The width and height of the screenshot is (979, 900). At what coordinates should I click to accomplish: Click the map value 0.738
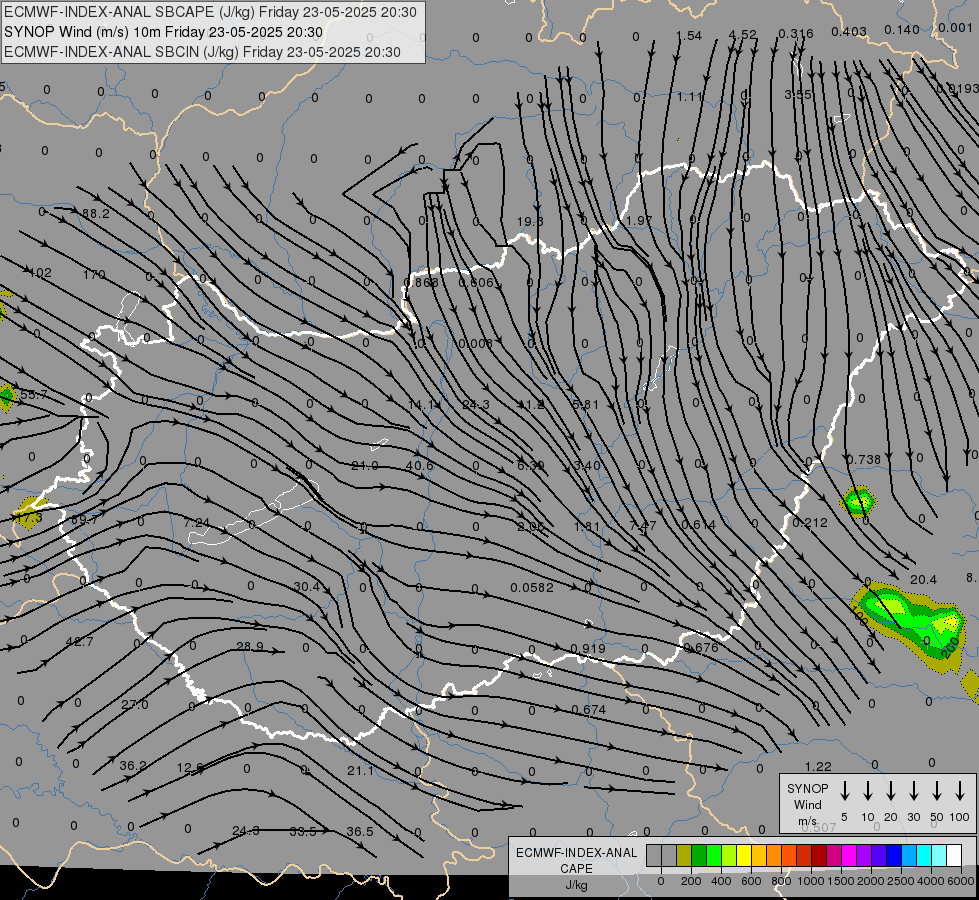863,459
